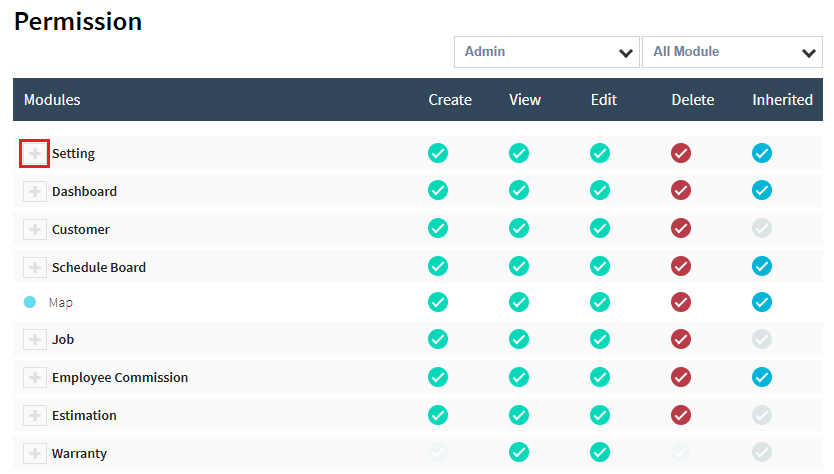Image resolution: width=834 pixels, height=474 pixels.
Task: Click the blue dot beside Map
Action: pos(30,302)
